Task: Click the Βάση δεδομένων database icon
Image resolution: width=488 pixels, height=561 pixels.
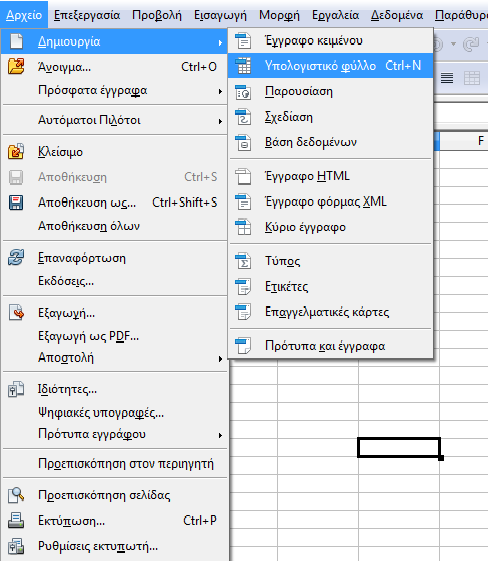Action: (243, 142)
